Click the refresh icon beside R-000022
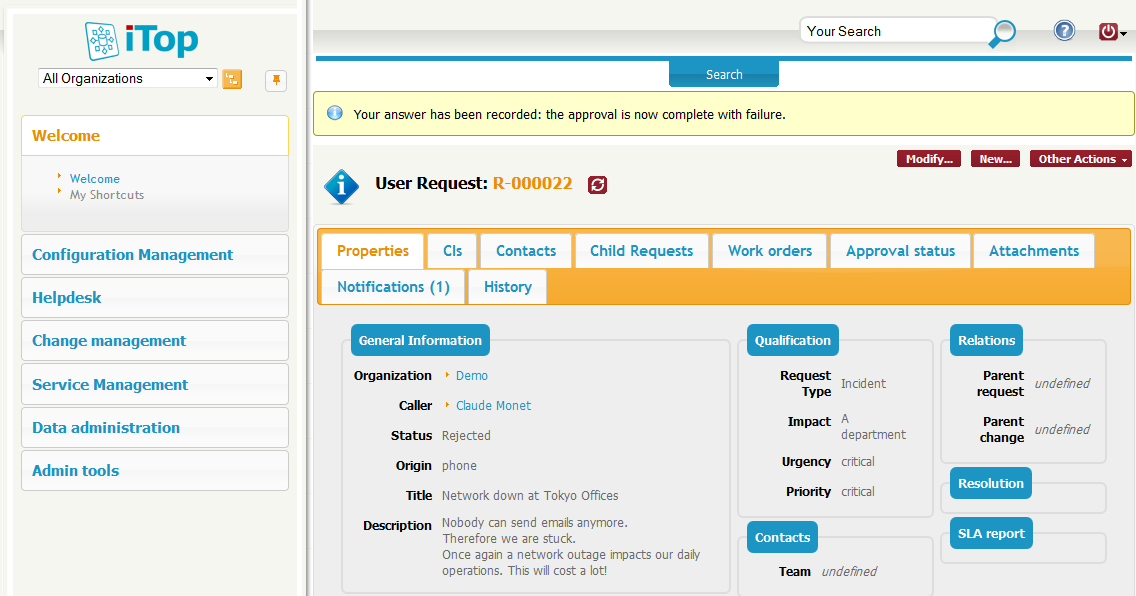 point(597,184)
